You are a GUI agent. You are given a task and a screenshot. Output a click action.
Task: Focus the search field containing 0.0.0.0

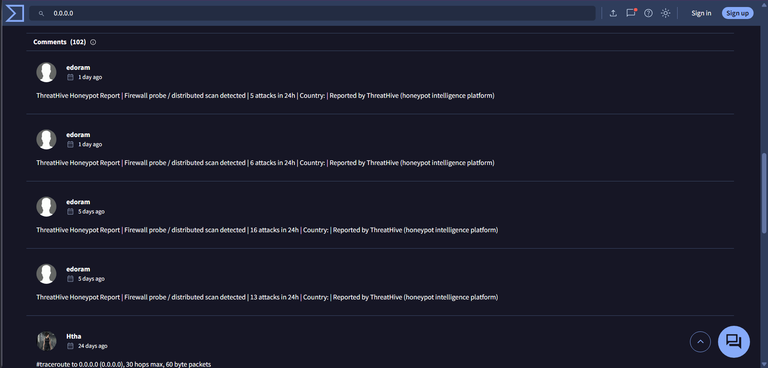click(x=312, y=13)
